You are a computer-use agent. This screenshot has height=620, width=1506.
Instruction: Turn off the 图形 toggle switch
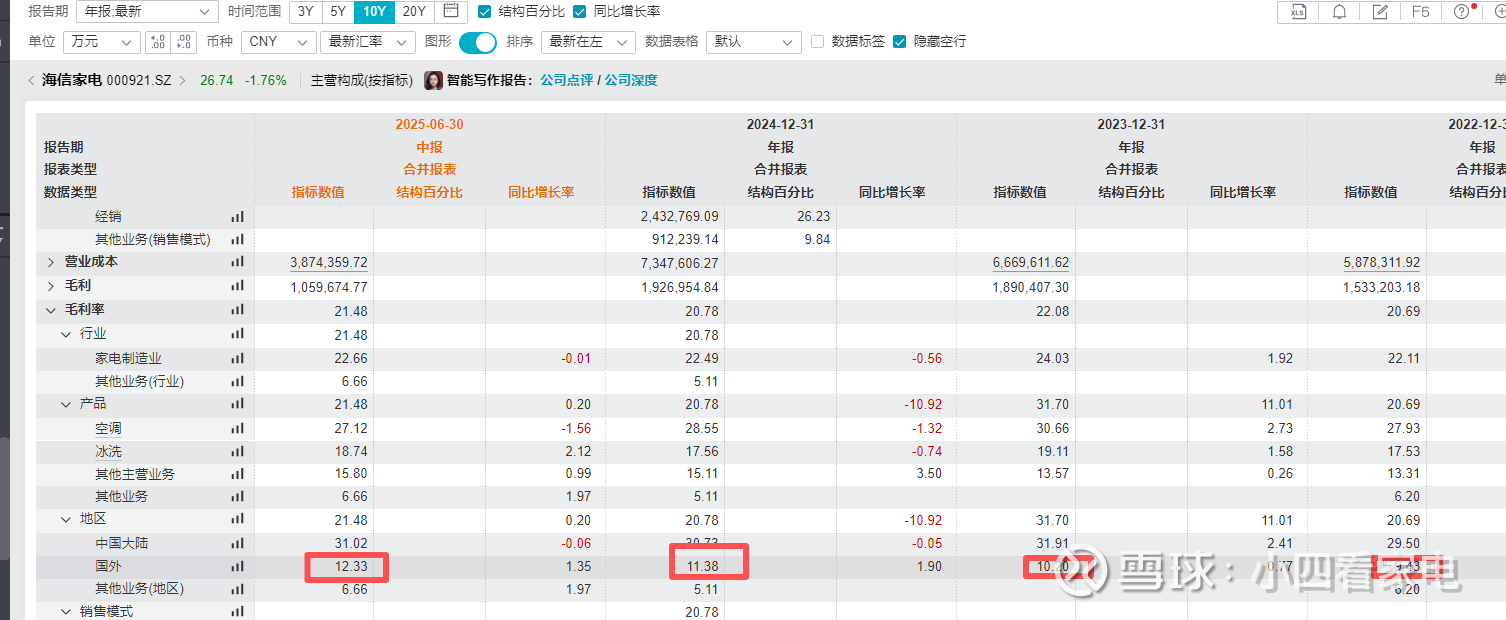[478, 42]
